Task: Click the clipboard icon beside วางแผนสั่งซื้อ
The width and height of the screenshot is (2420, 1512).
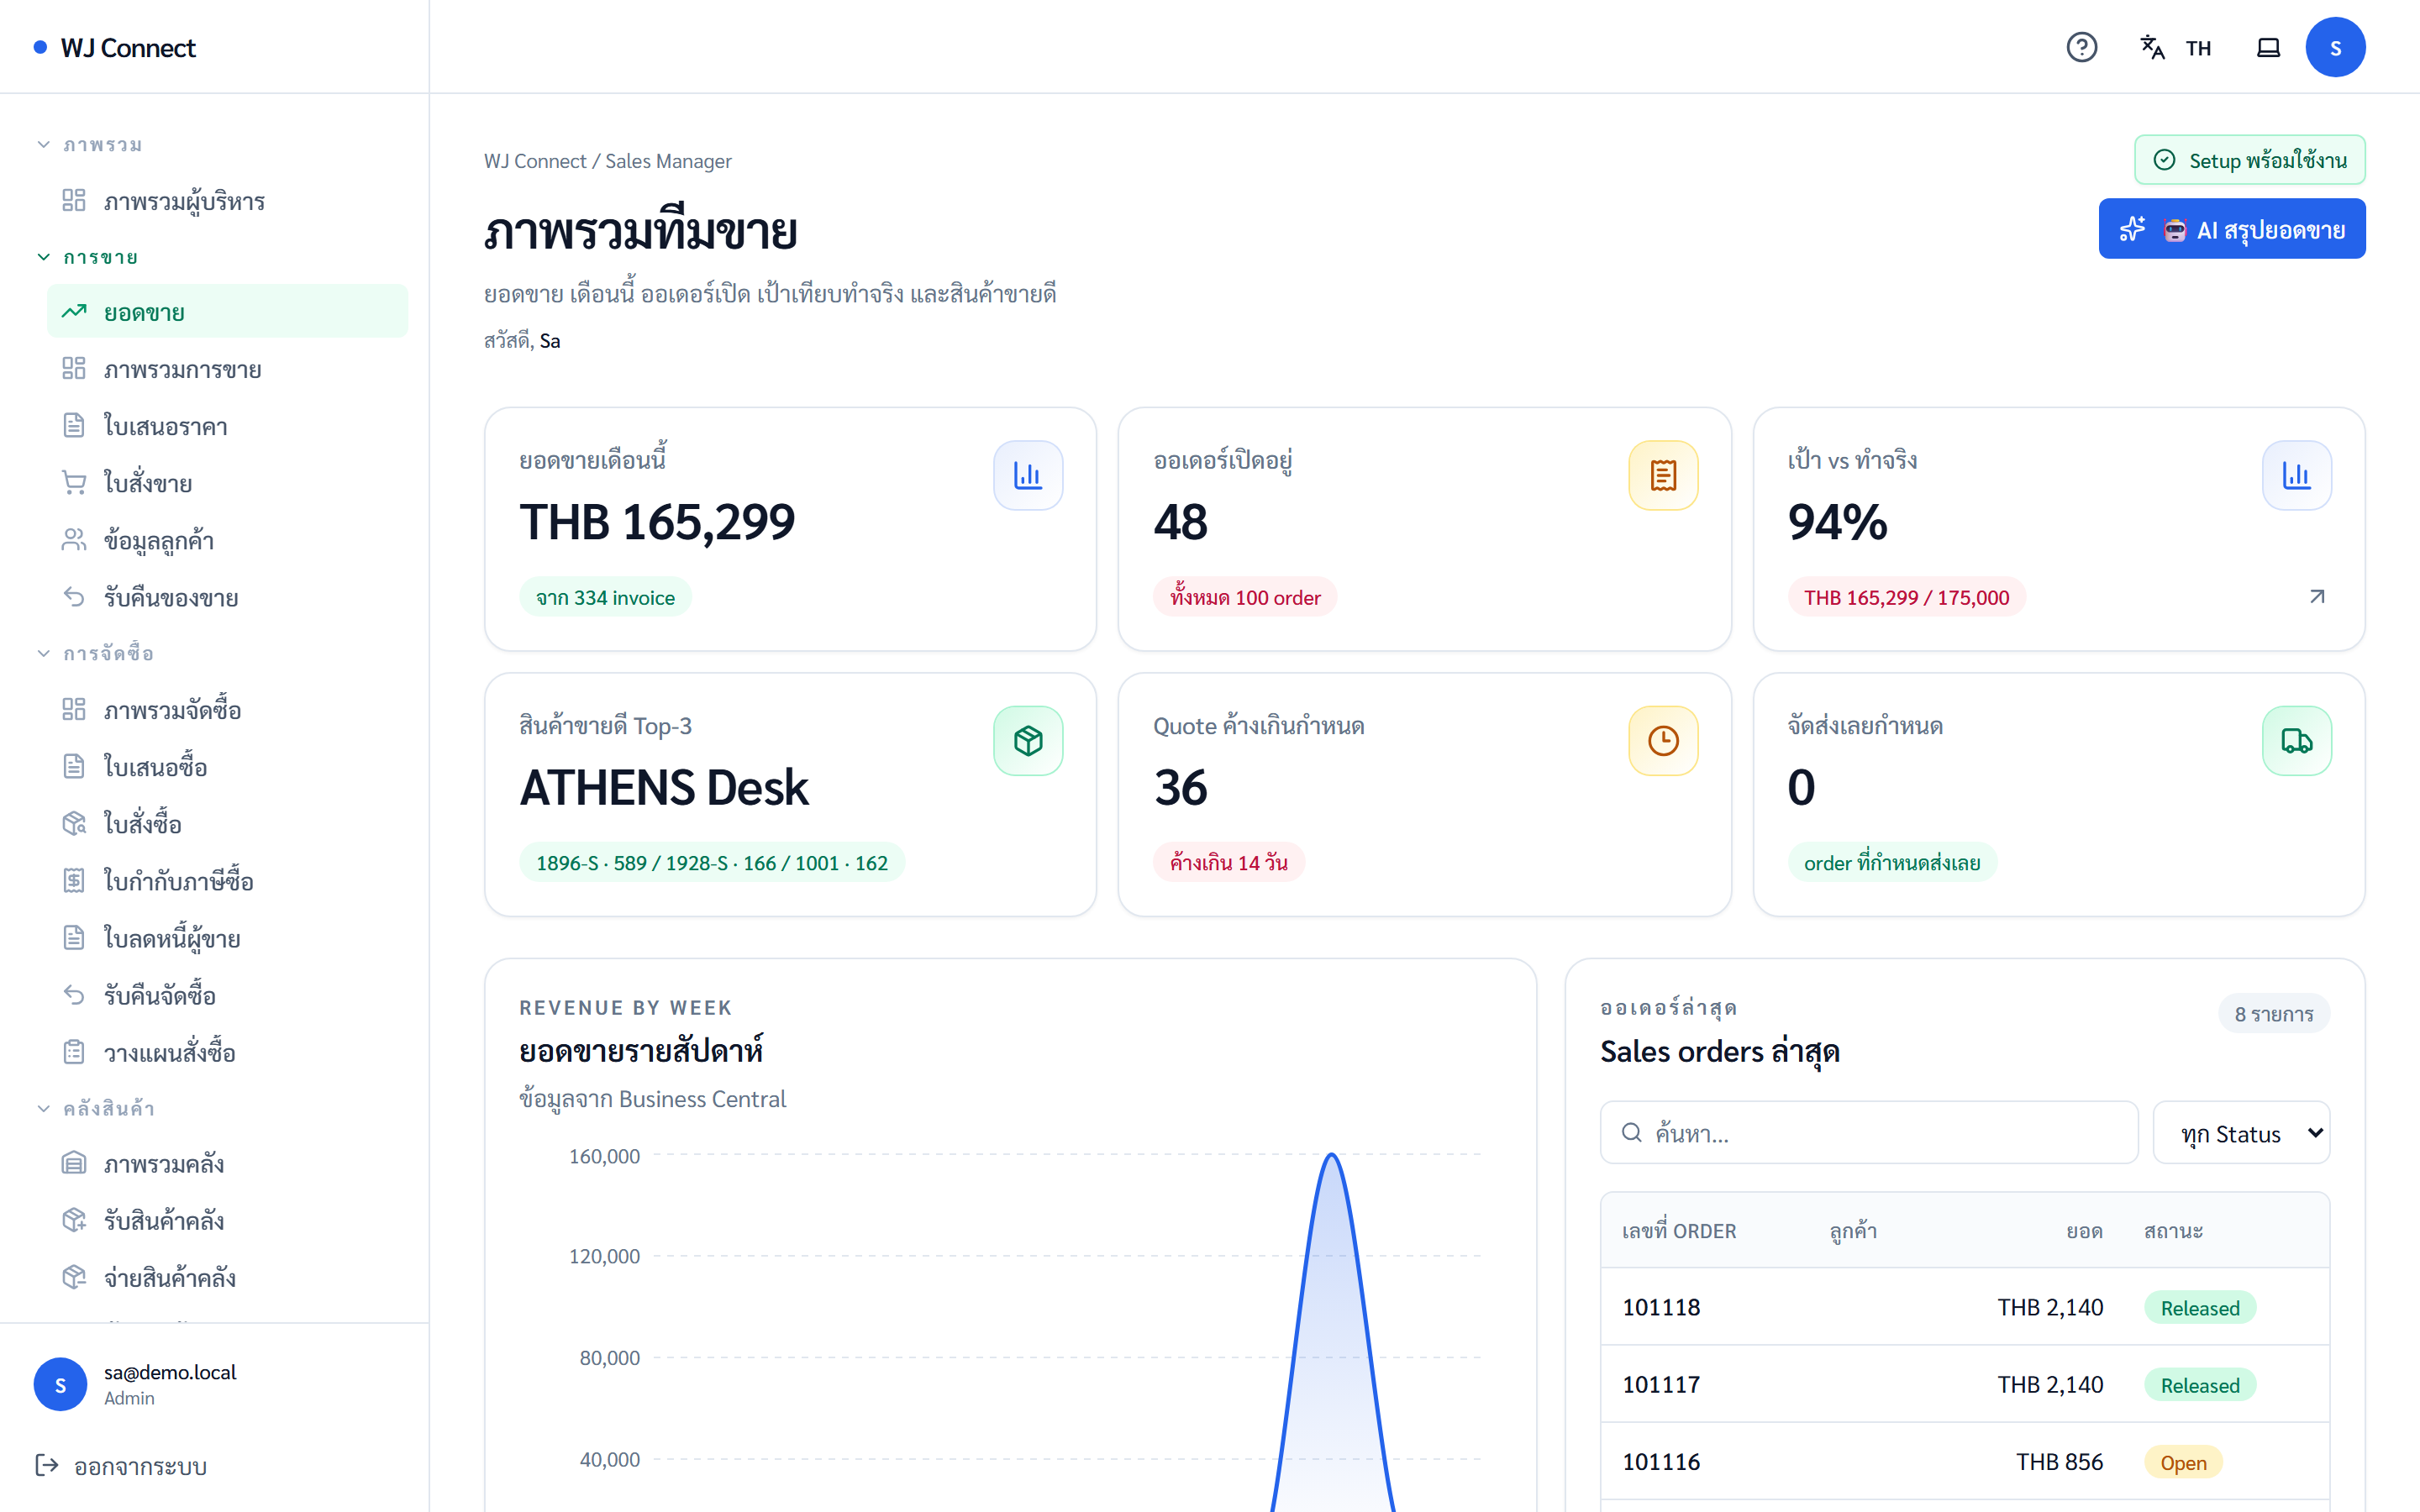Action: click(x=74, y=1052)
